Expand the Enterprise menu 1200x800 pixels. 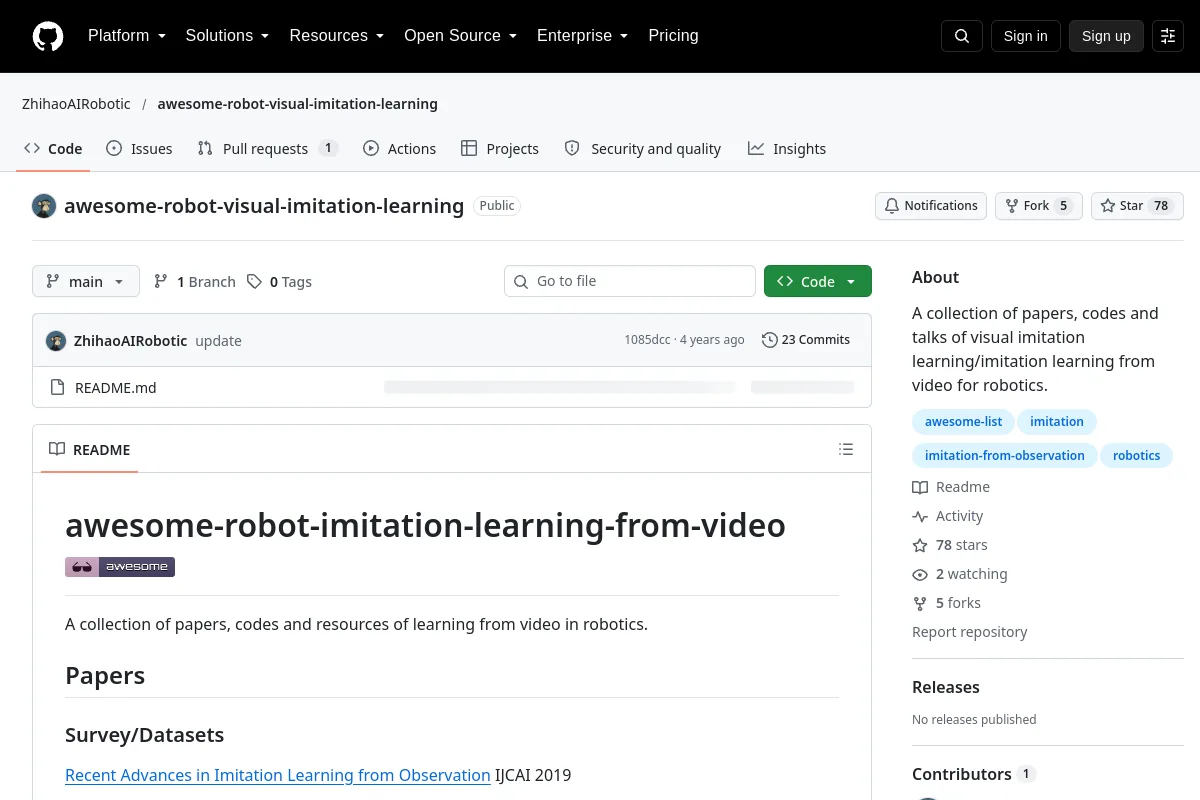coord(582,36)
